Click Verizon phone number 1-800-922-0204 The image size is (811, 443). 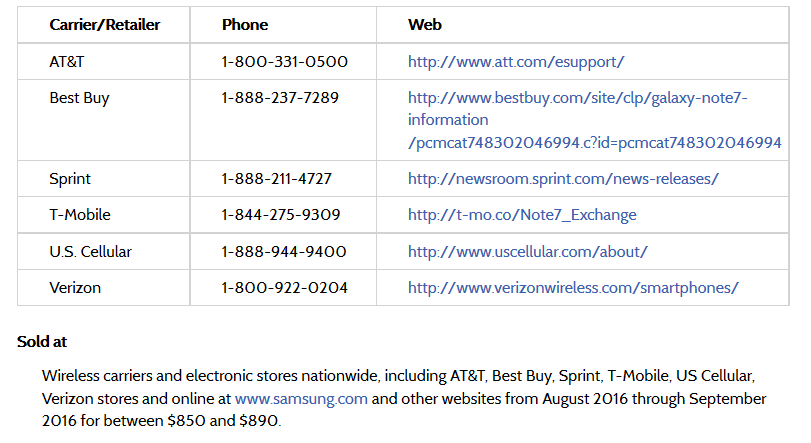click(284, 288)
